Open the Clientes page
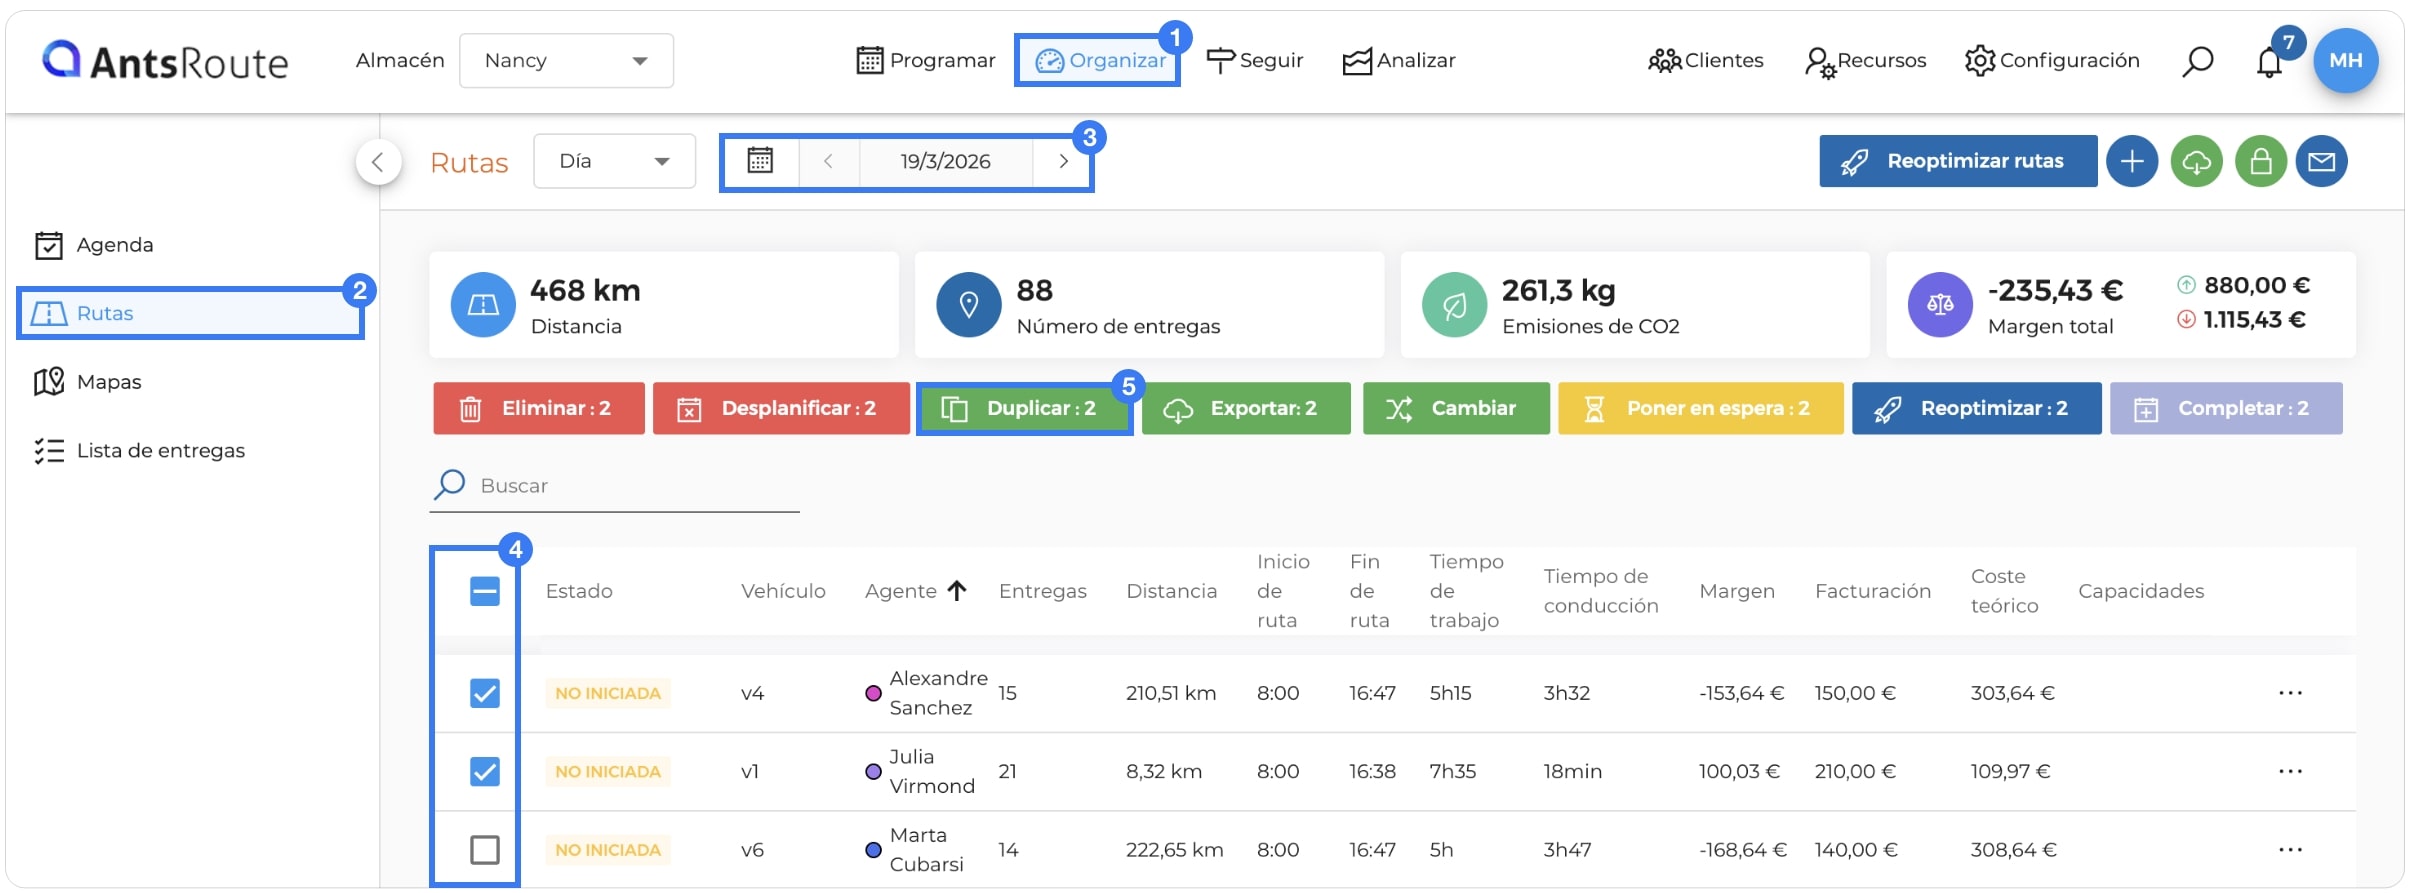2410x893 pixels. coord(1705,61)
